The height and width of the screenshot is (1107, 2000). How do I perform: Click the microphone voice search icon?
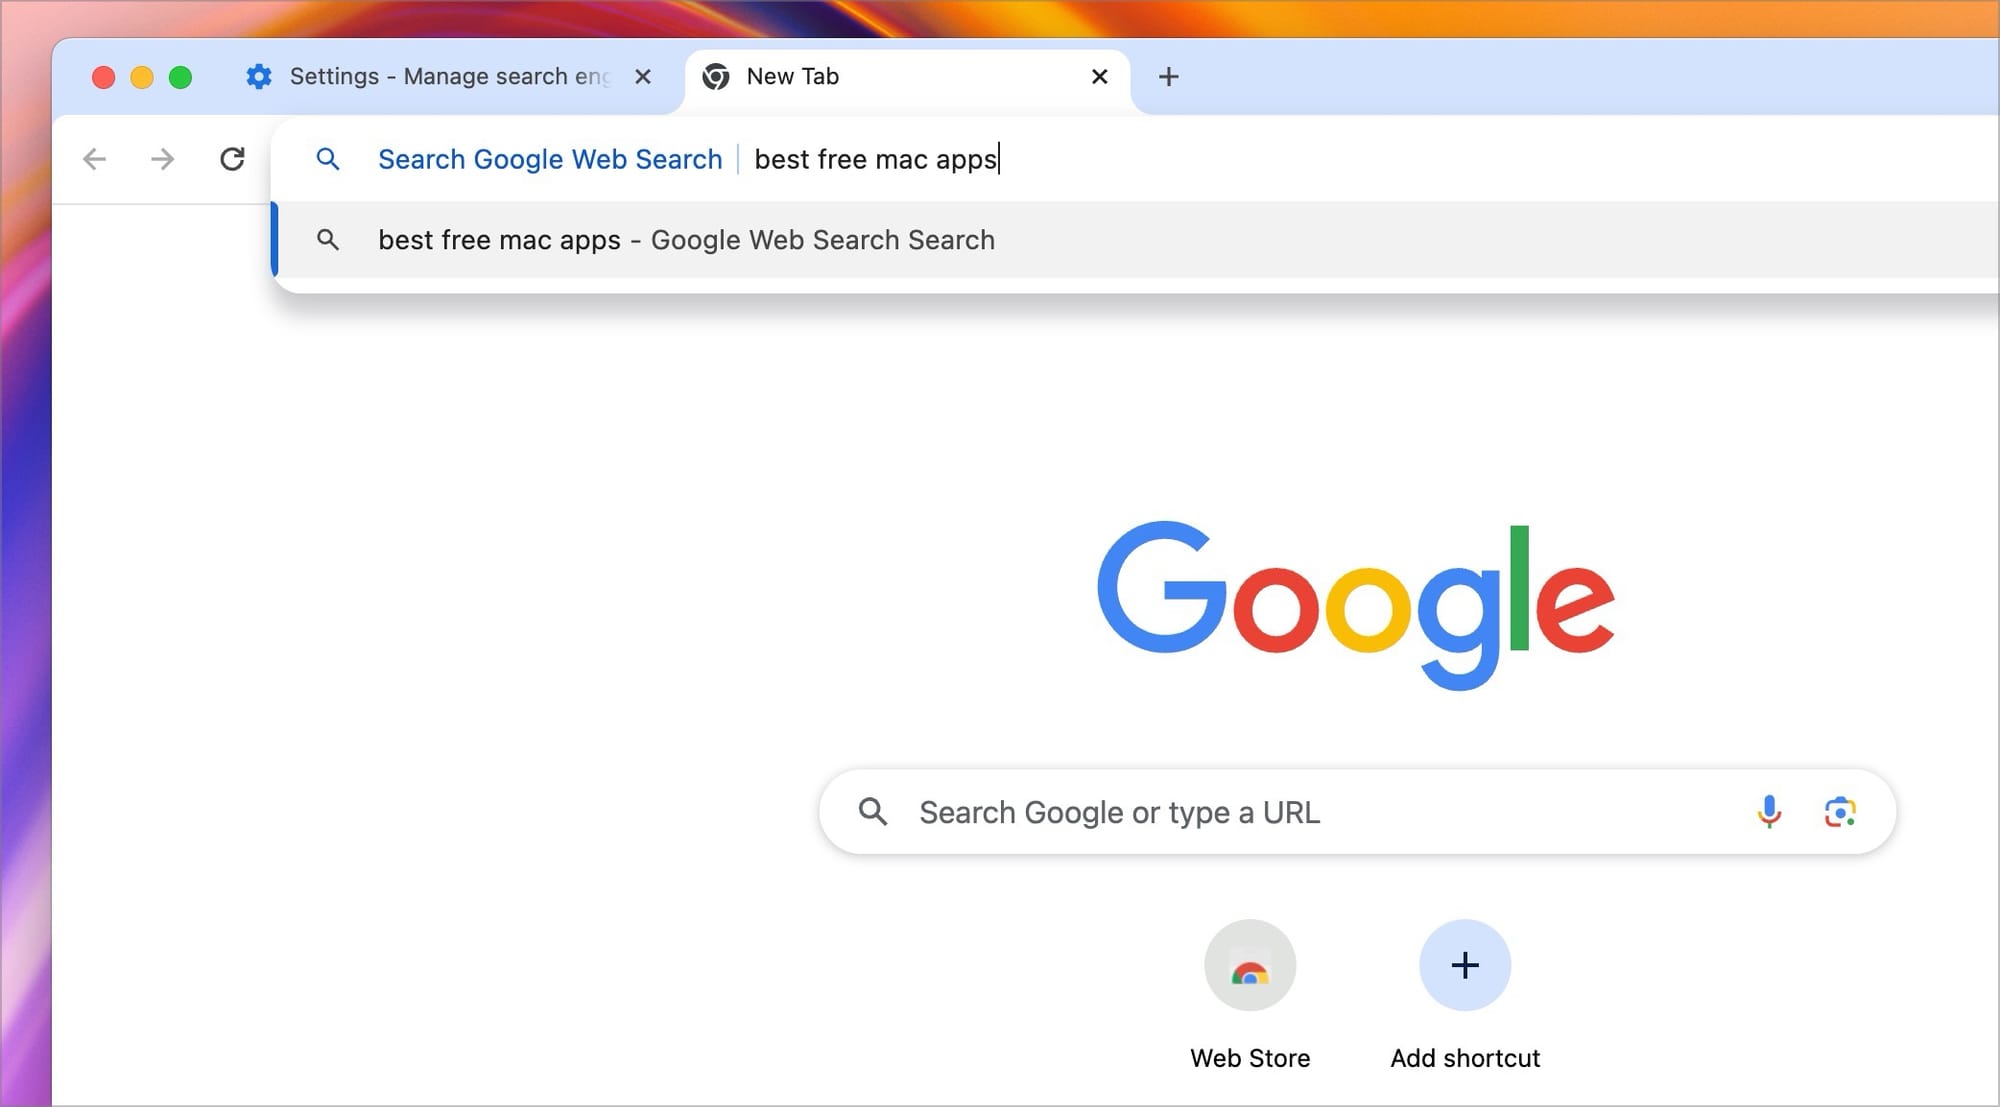coord(1770,813)
